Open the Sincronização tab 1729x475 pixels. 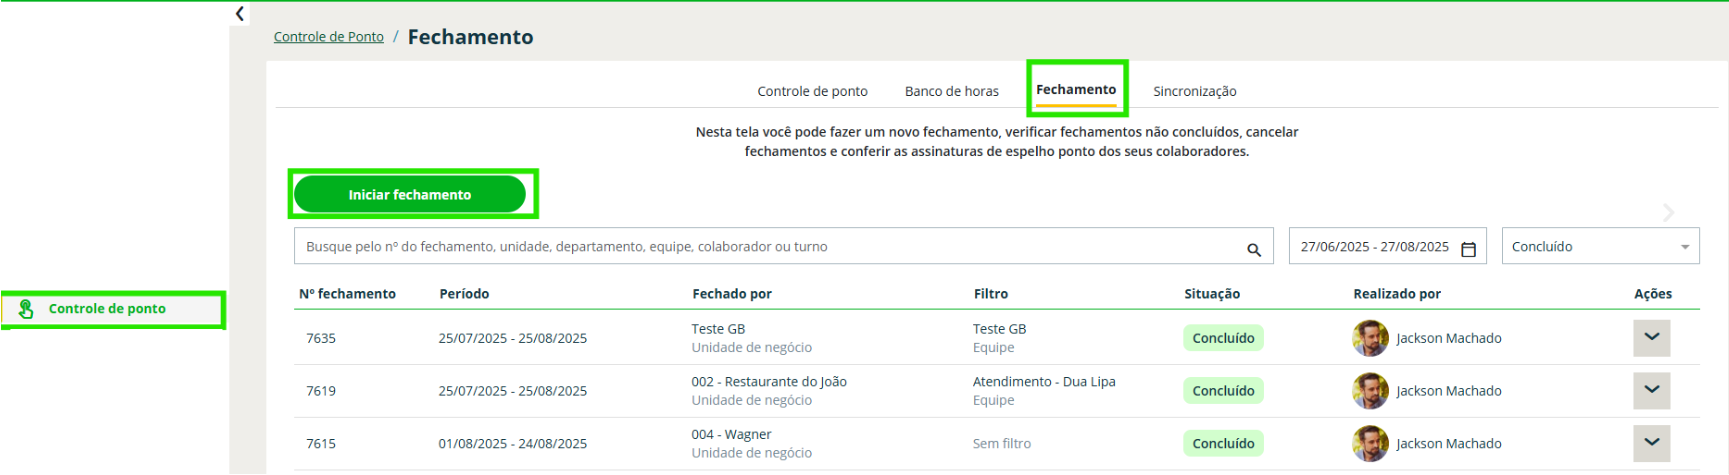pos(1194,91)
